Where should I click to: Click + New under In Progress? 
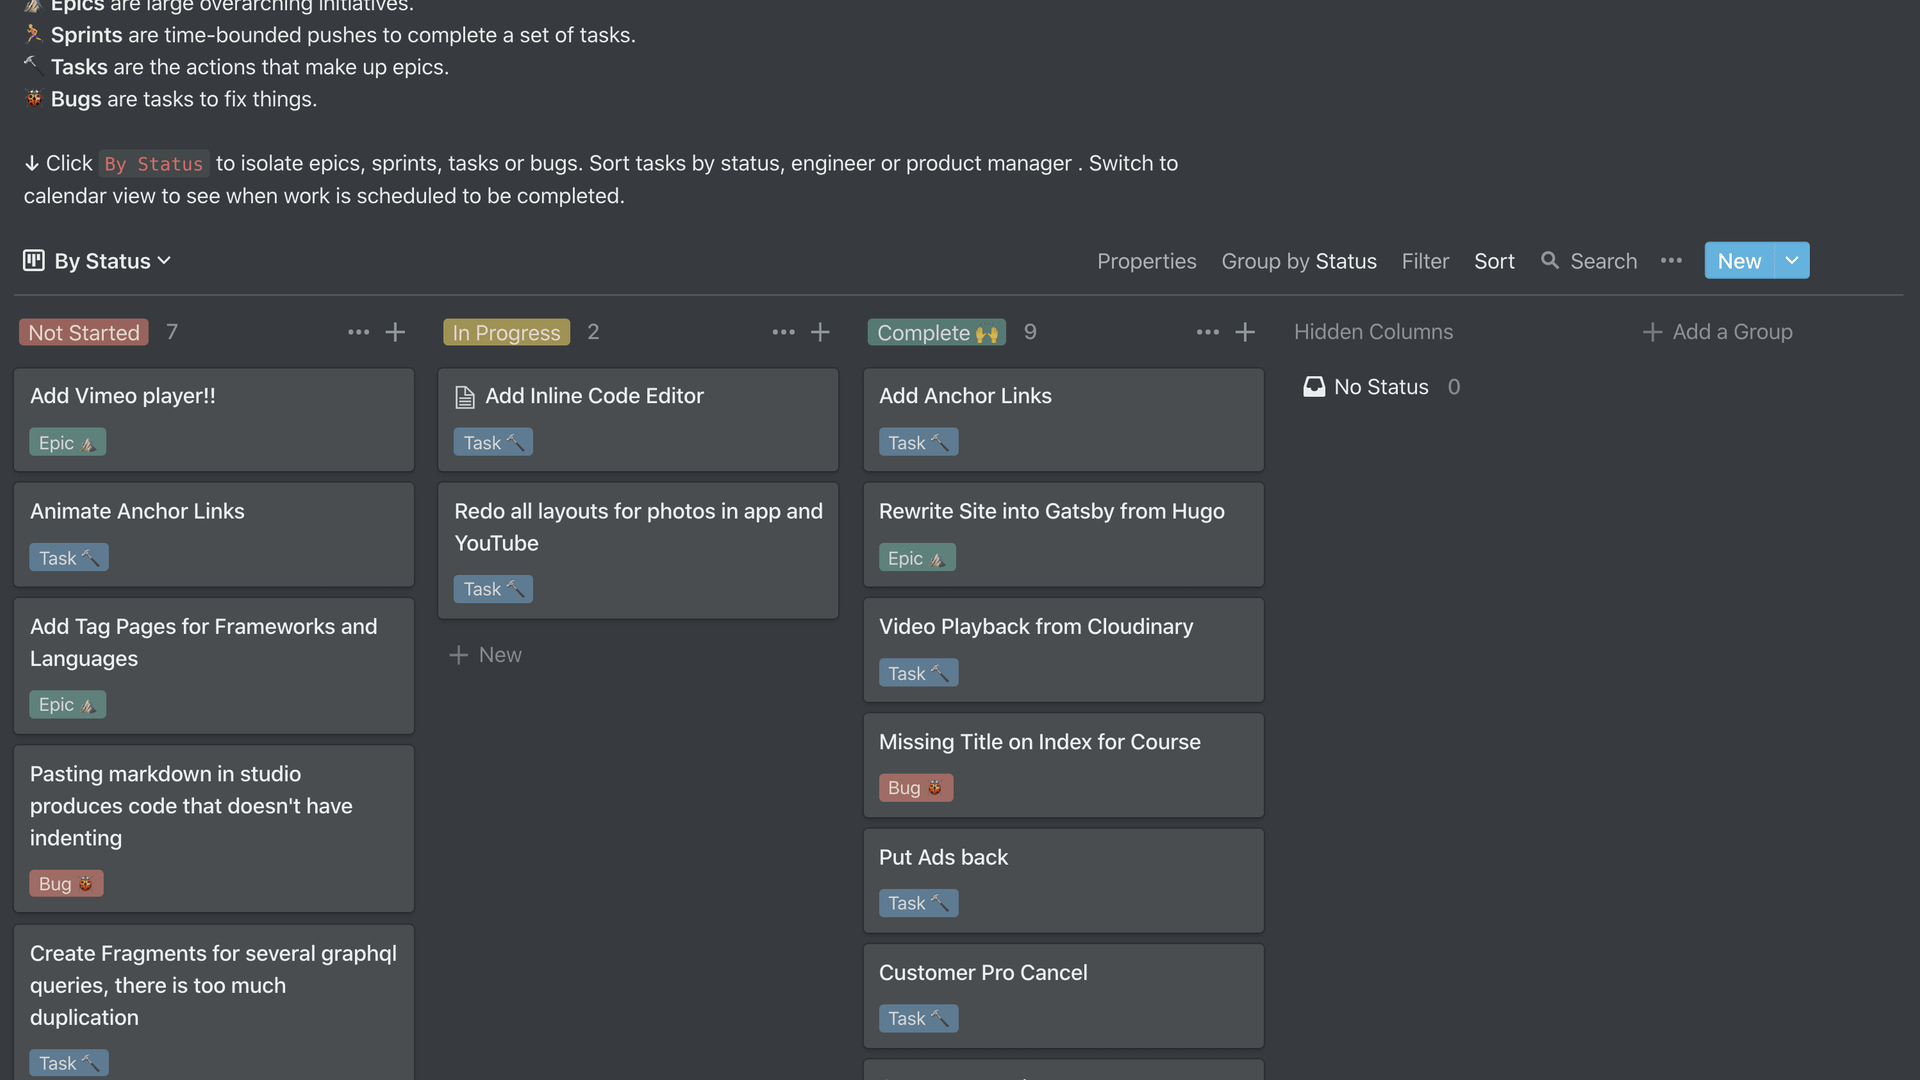tap(486, 655)
